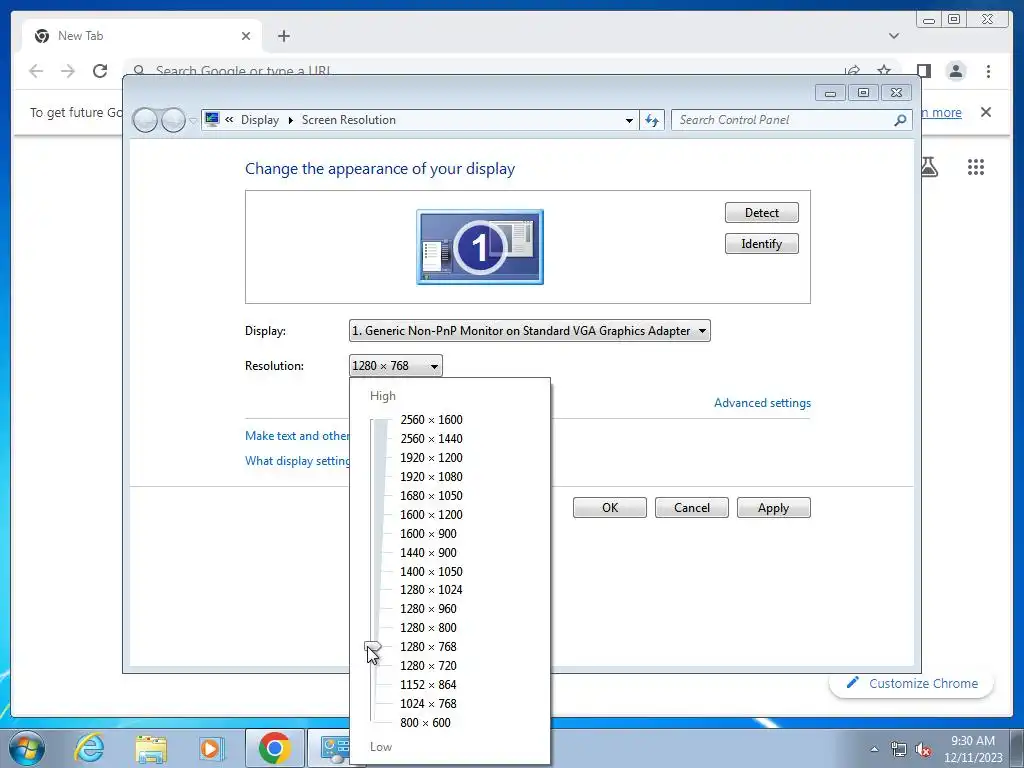Screen dimensions: 1024x768
Task: Click the Screen Resolution breadcrumb
Action: (349, 120)
